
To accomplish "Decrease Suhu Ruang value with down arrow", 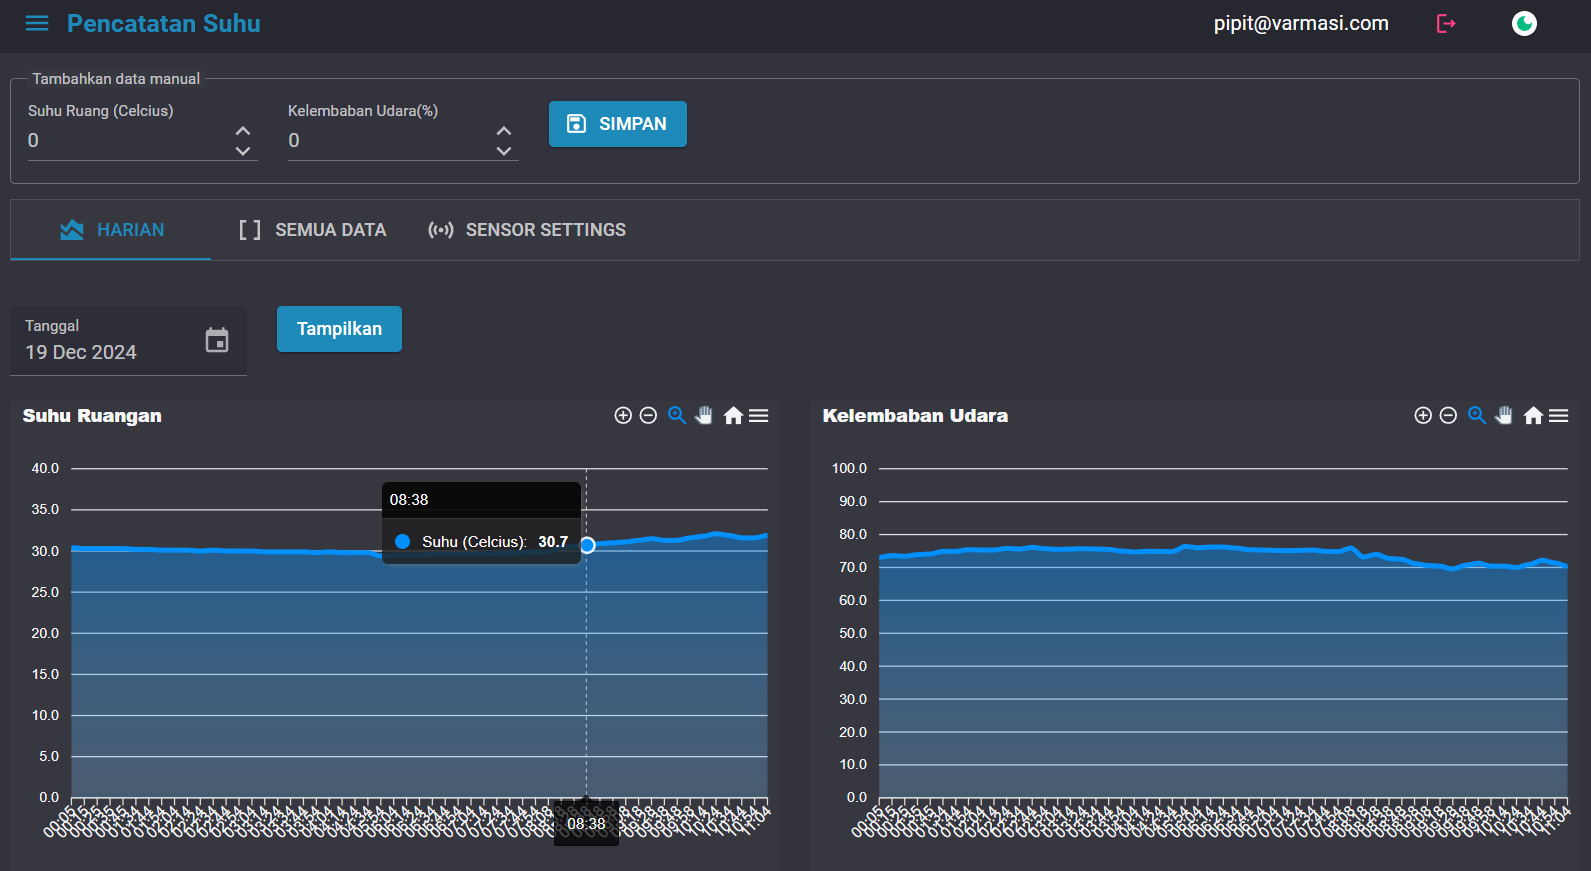I will [x=243, y=151].
